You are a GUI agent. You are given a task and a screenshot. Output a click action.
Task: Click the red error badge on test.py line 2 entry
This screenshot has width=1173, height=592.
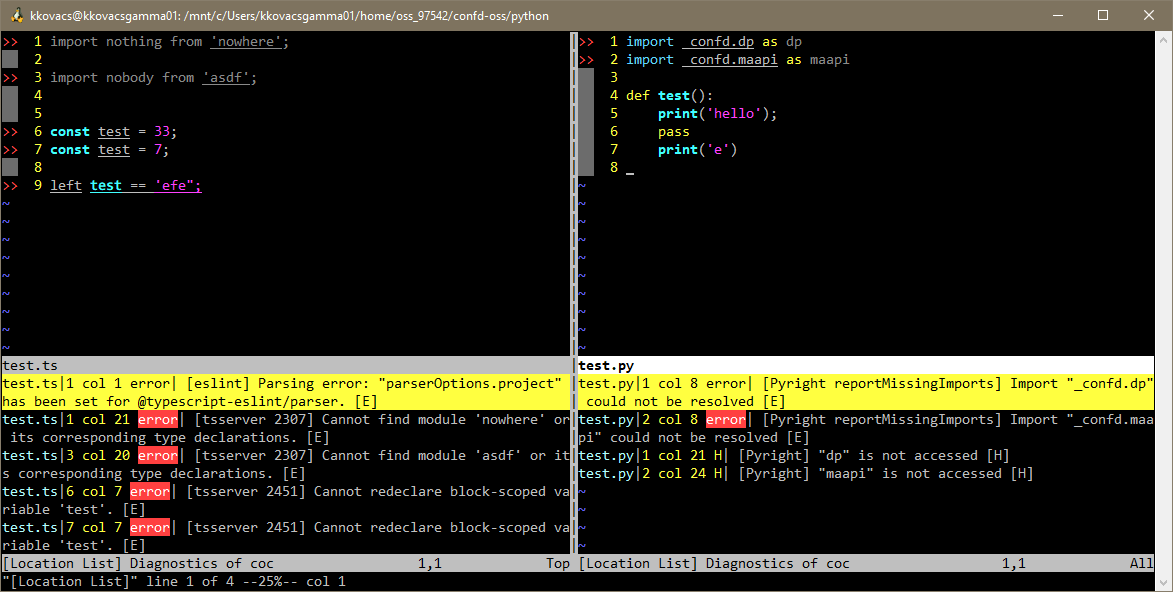pyautogui.click(x=727, y=419)
